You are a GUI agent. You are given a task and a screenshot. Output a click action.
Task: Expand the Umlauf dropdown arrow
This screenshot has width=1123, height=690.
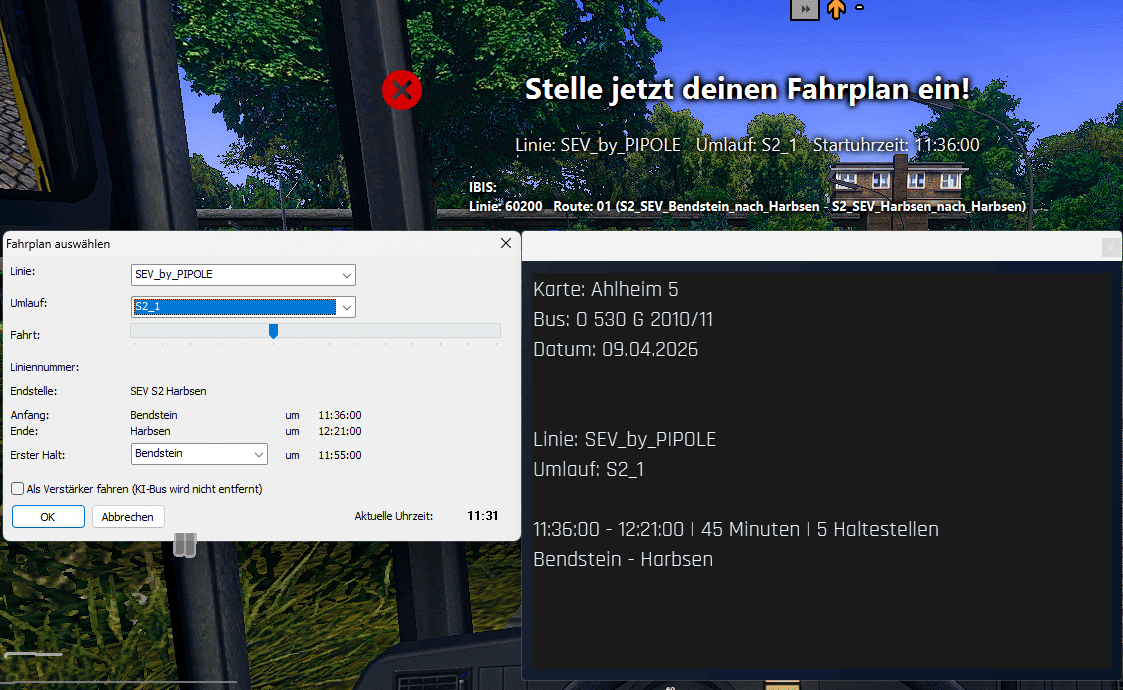coord(346,307)
